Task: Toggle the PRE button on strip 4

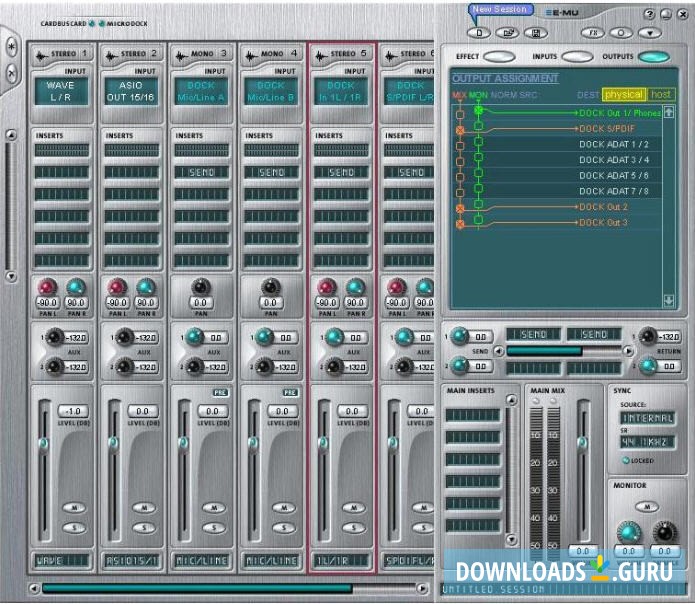Action: point(290,393)
